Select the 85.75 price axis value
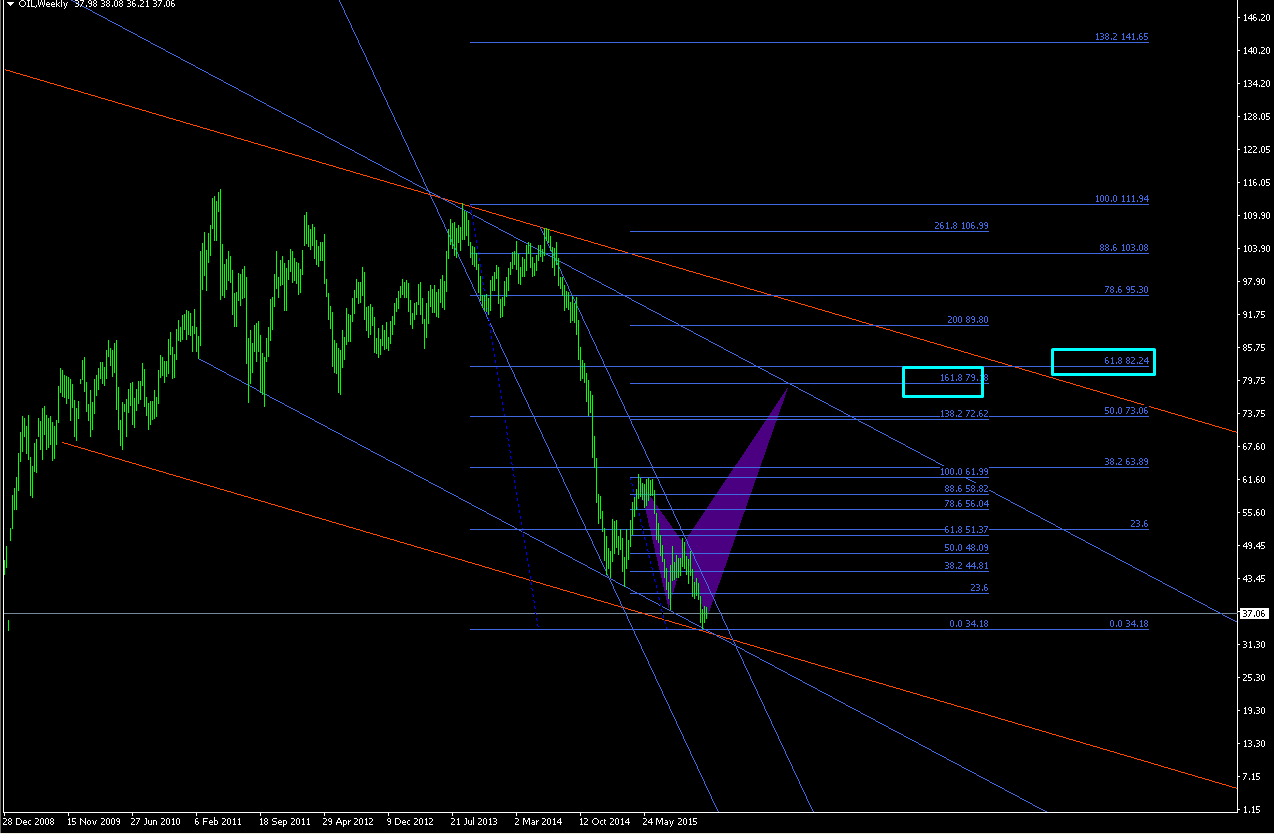Screen dimensions: 1274x835 pyautogui.click(x=1254, y=347)
